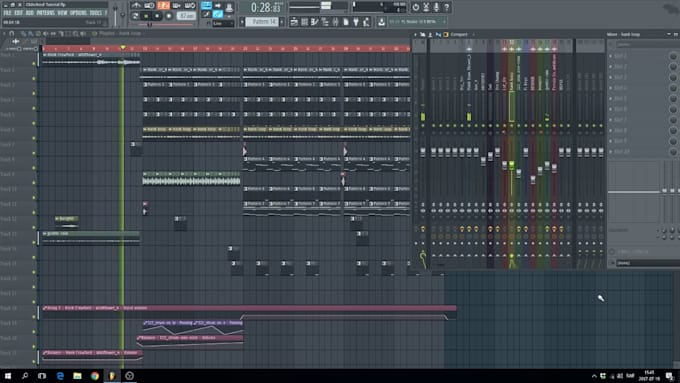Open the VIEW menu
Viewport: 680px width, 383px height.
coord(62,13)
